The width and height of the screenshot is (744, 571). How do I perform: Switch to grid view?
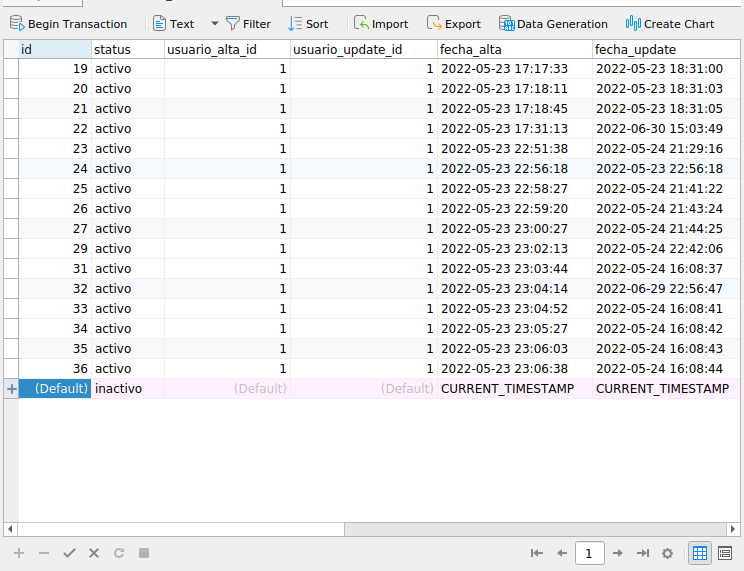700,553
